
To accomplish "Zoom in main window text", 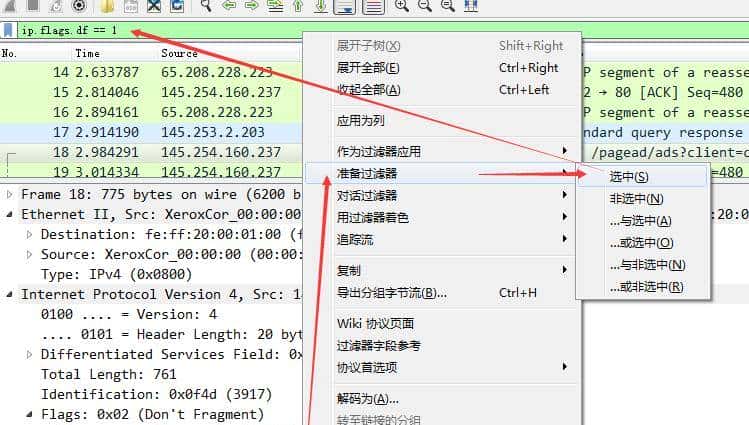I will (402, 5).
